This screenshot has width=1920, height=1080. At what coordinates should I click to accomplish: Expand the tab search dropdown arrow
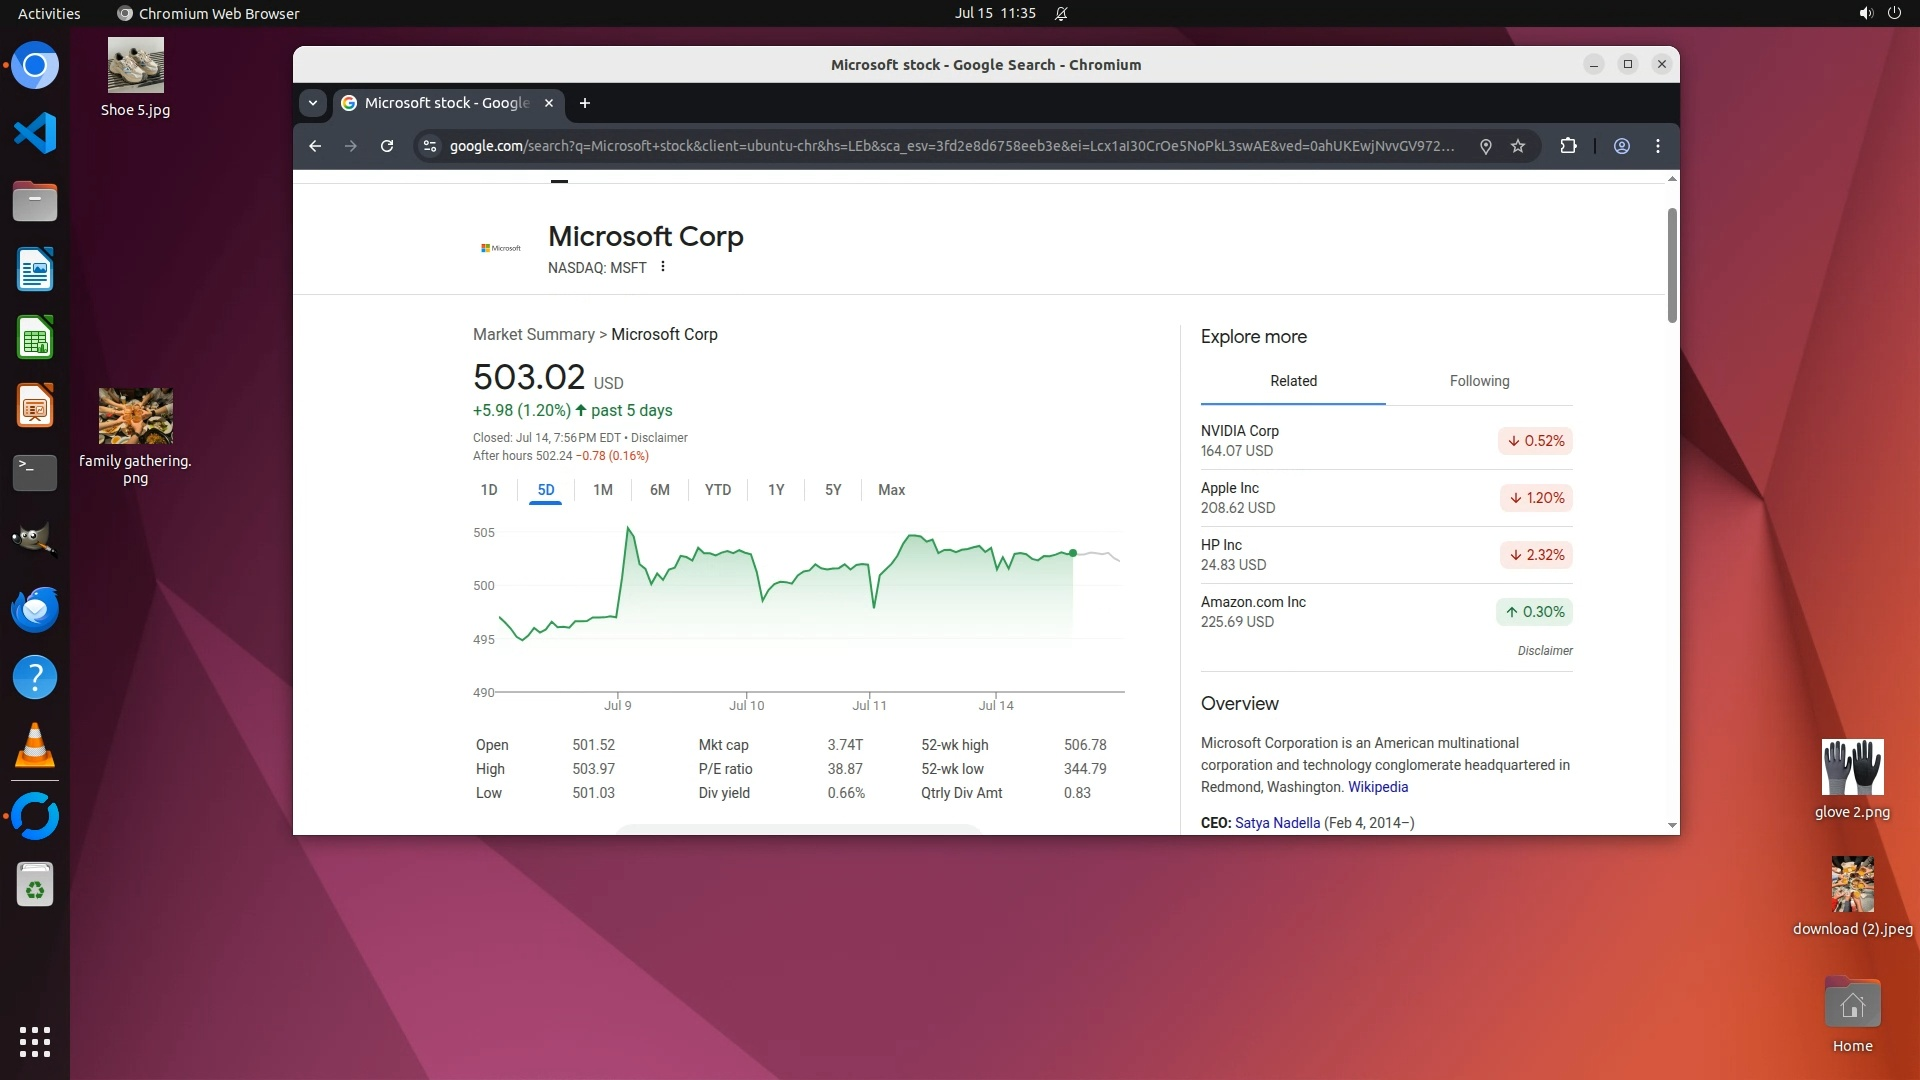point(313,103)
